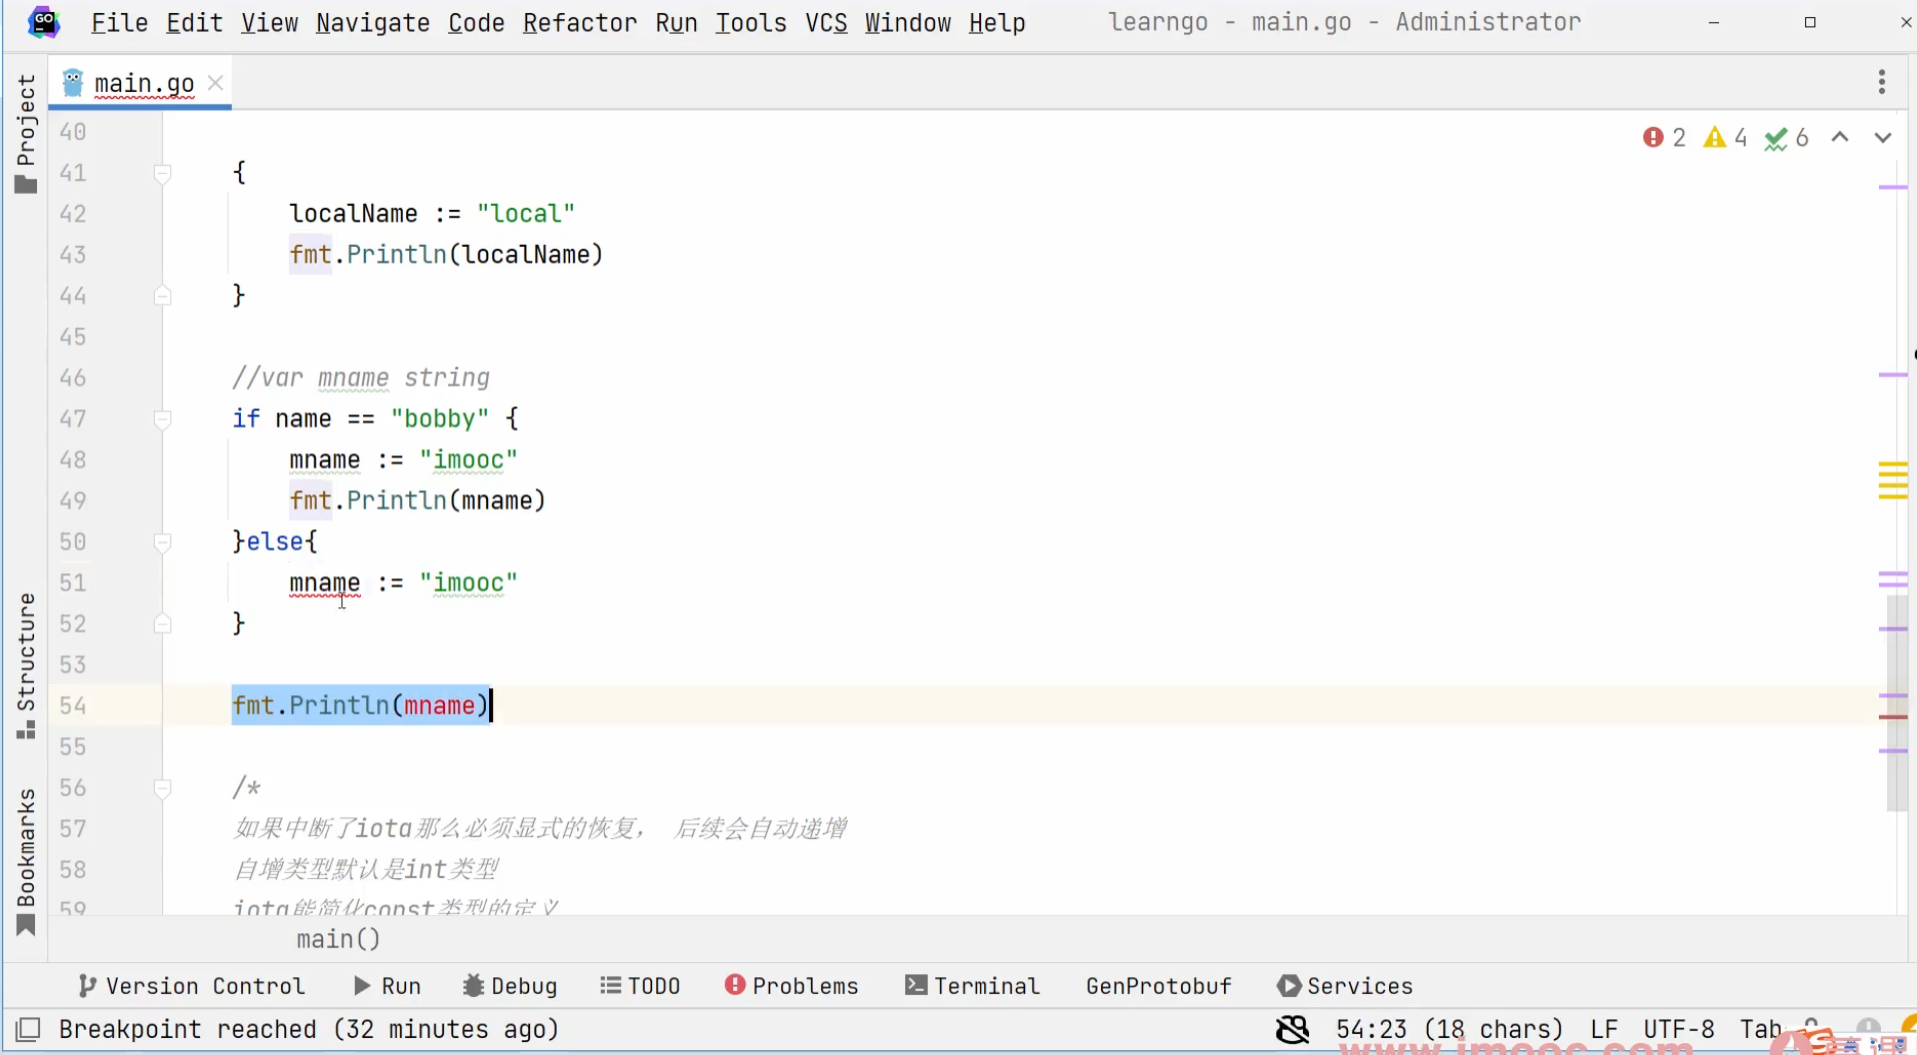Open the Bookmarks tool window
The height and width of the screenshot is (1055, 1917).
(26, 861)
